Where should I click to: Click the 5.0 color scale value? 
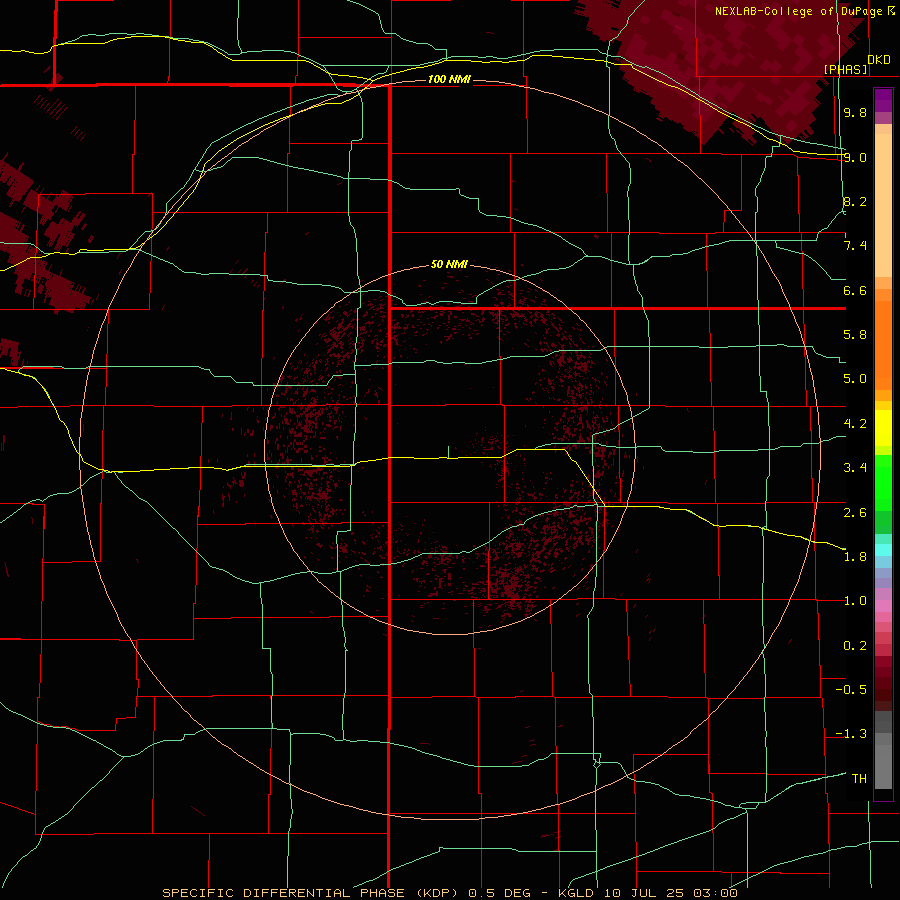(x=855, y=379)
